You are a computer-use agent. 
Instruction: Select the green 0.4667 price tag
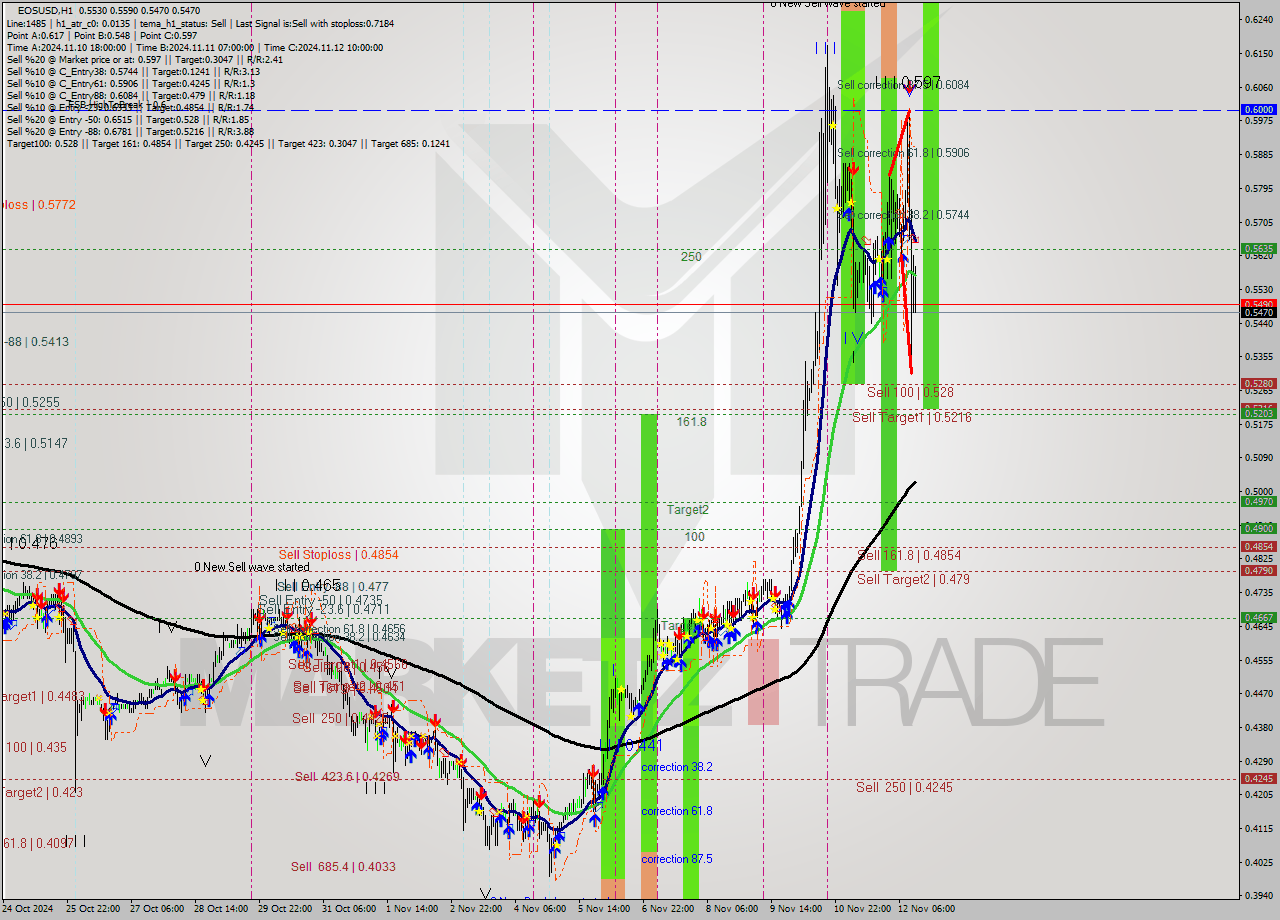(1258, 618)
